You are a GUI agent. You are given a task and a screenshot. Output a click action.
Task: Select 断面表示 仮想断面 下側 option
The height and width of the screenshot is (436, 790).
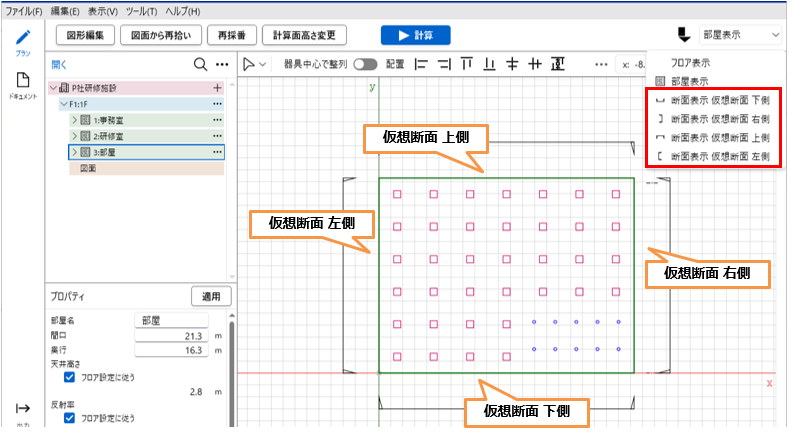(719, 101)
